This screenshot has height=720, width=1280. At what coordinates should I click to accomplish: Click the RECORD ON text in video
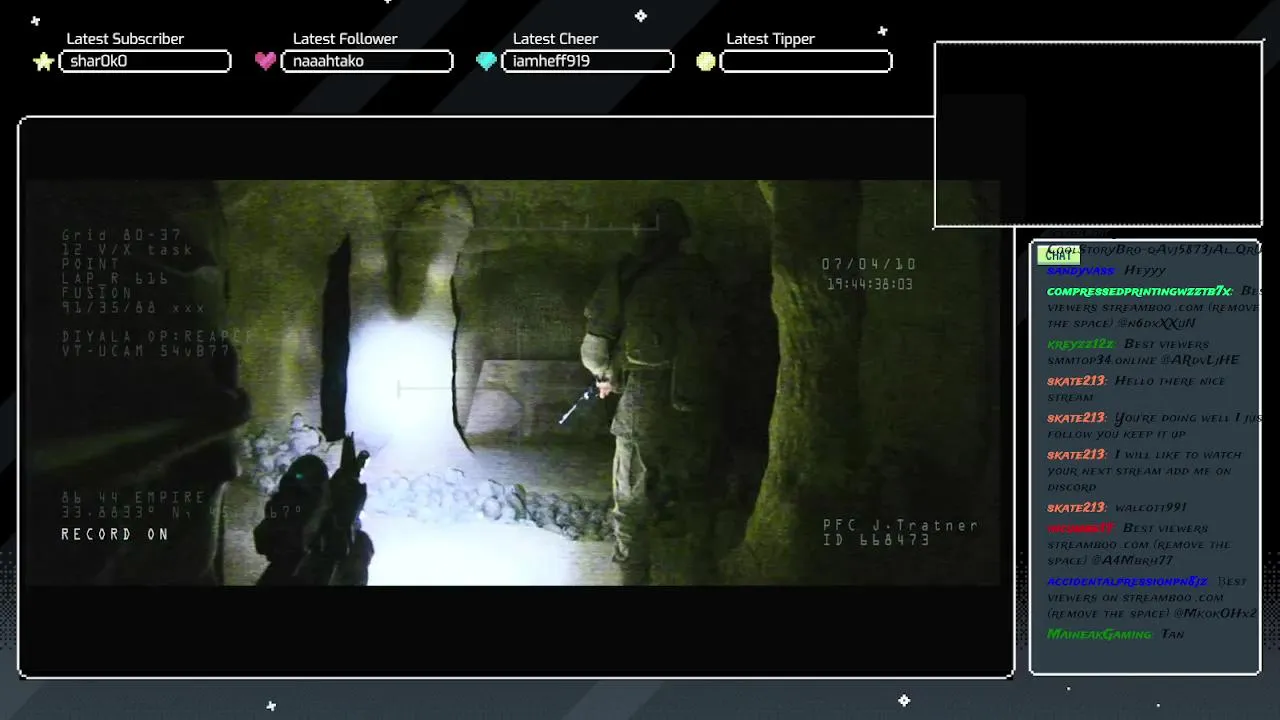pyautogui.click(x=115, y=535)
